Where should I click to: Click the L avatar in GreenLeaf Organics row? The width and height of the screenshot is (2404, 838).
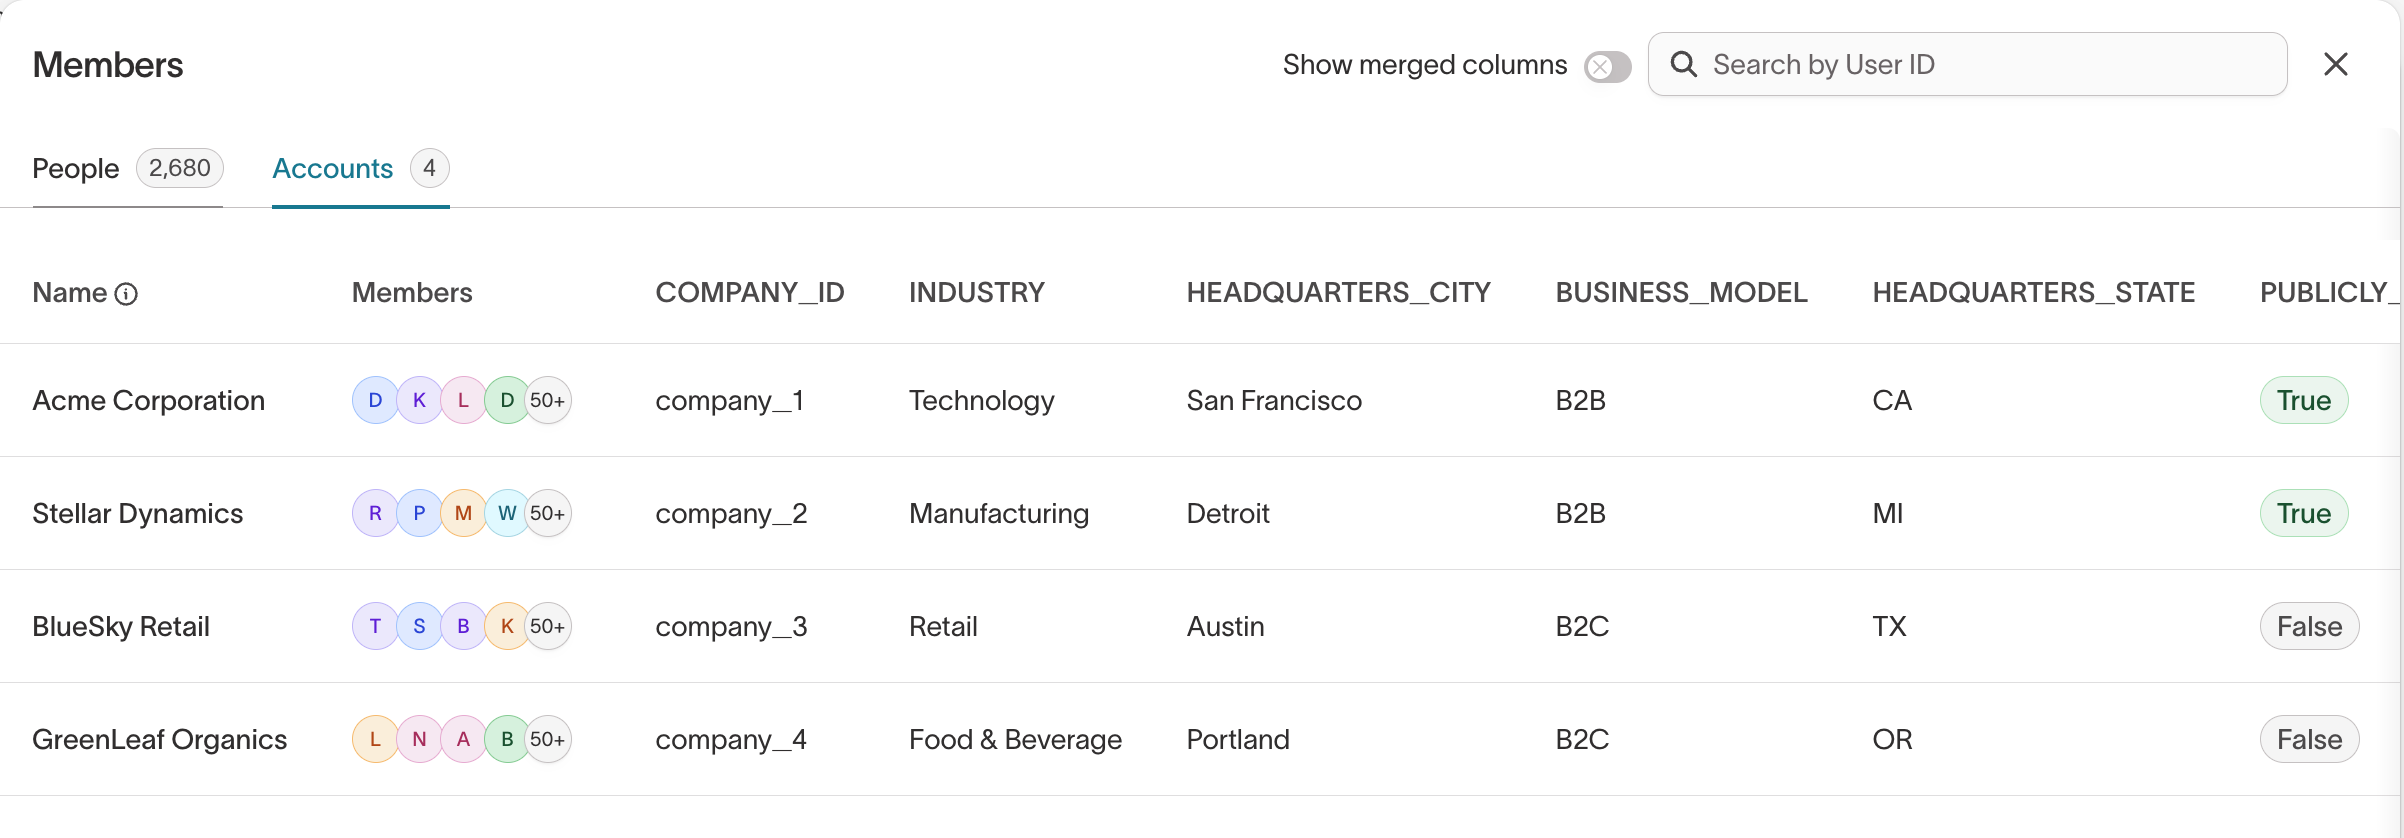(376, 739)
